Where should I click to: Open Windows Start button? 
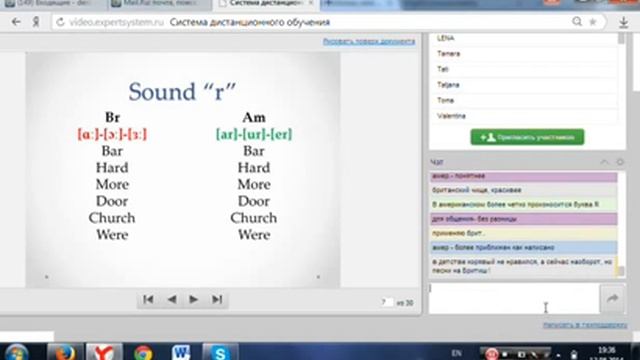[x=17, y=352]
